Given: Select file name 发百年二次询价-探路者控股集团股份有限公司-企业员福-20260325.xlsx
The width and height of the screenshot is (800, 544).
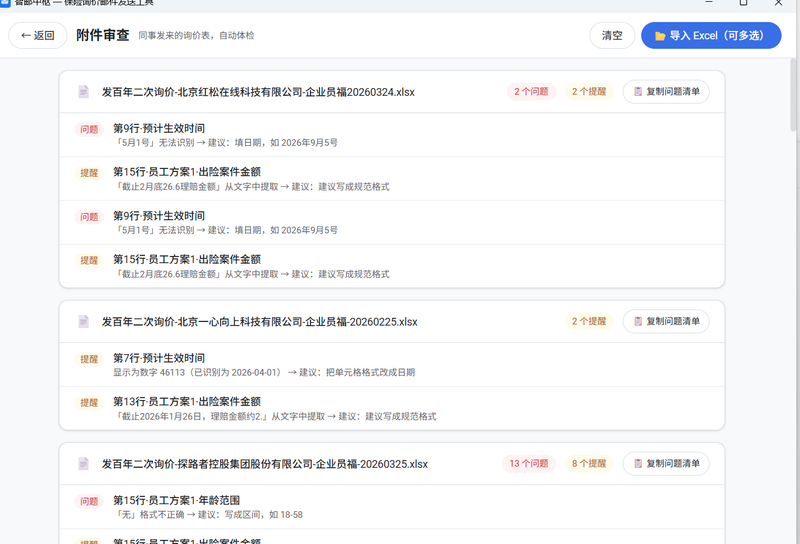Looking at the screenshot, I should point(265,464).
